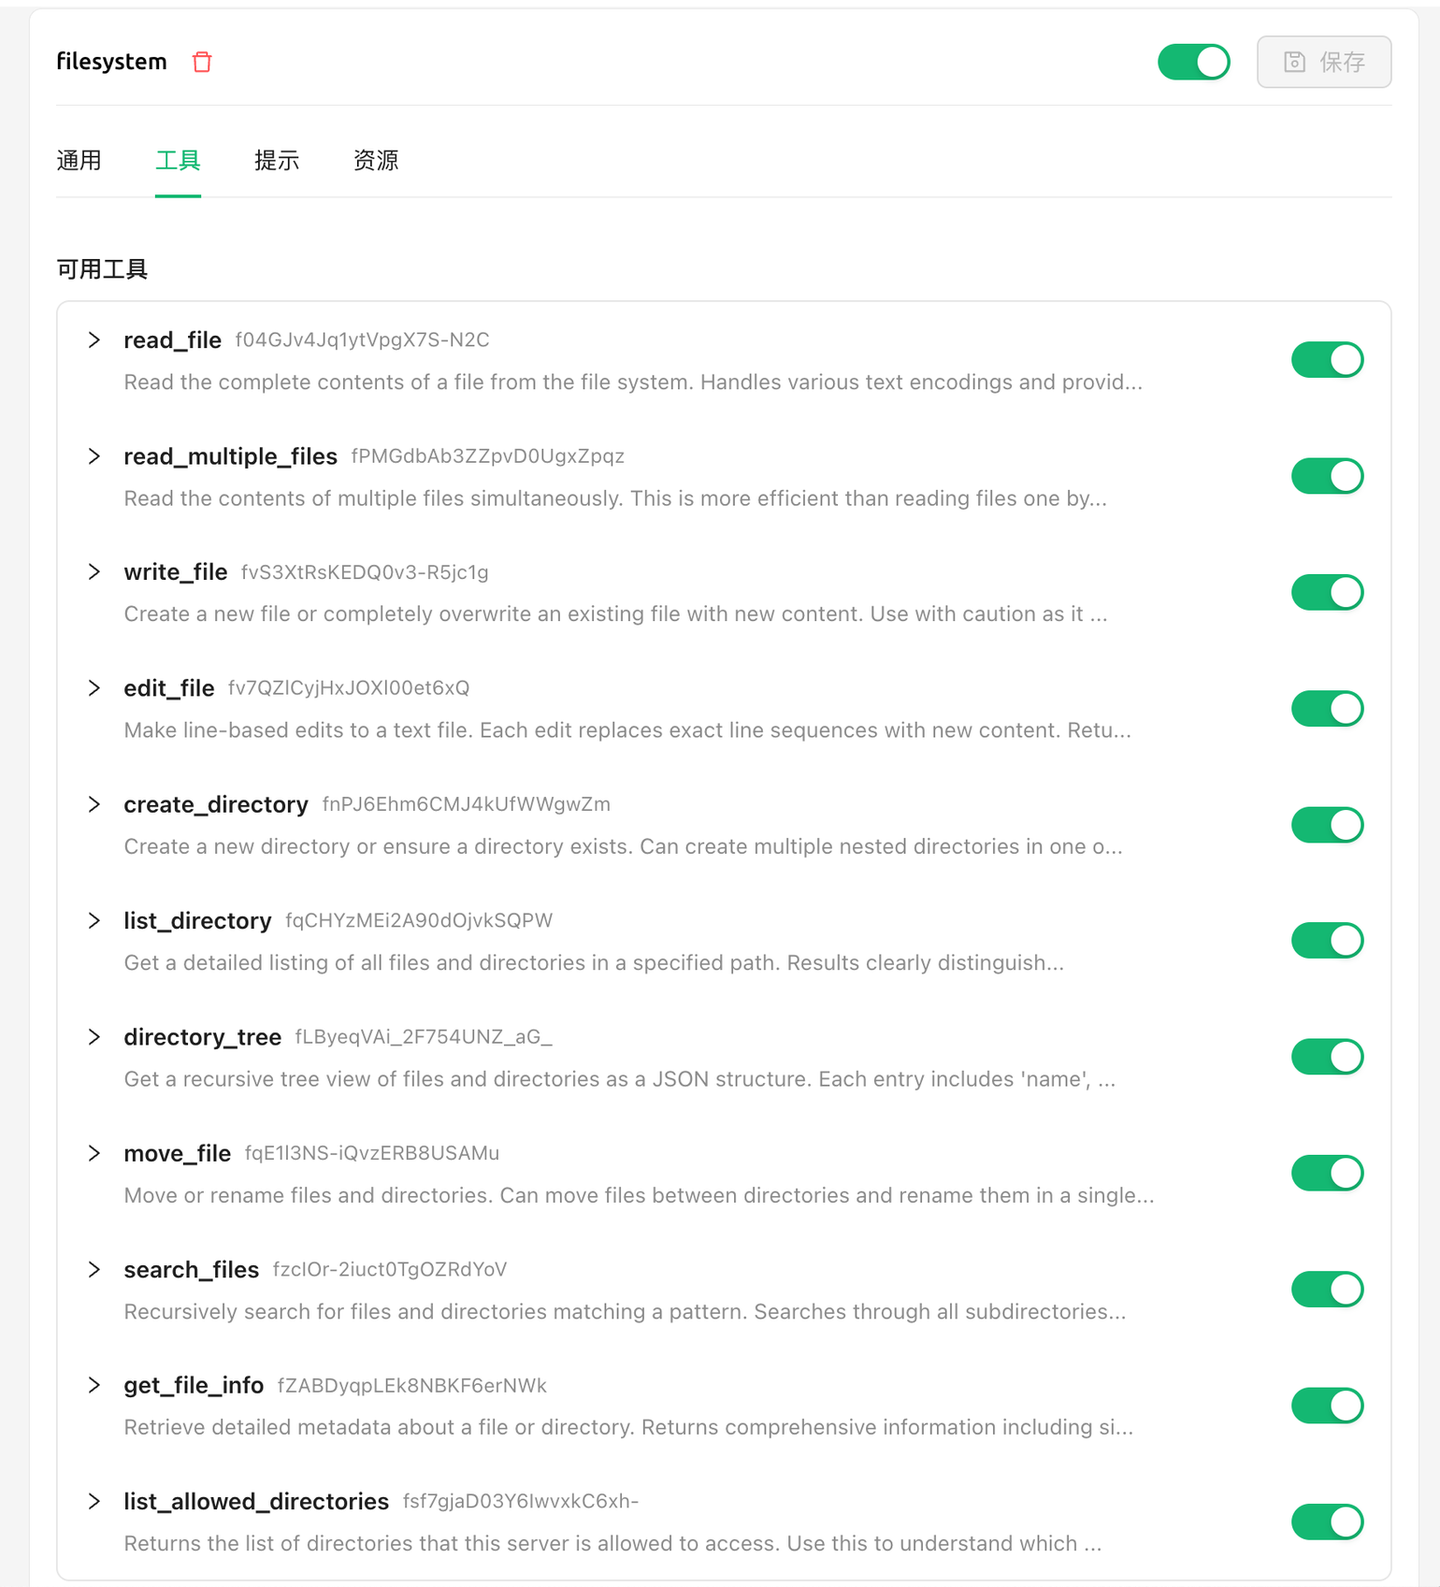Disable the read_file tool toggle
1440x1587 pixels.
point(1327,360)
